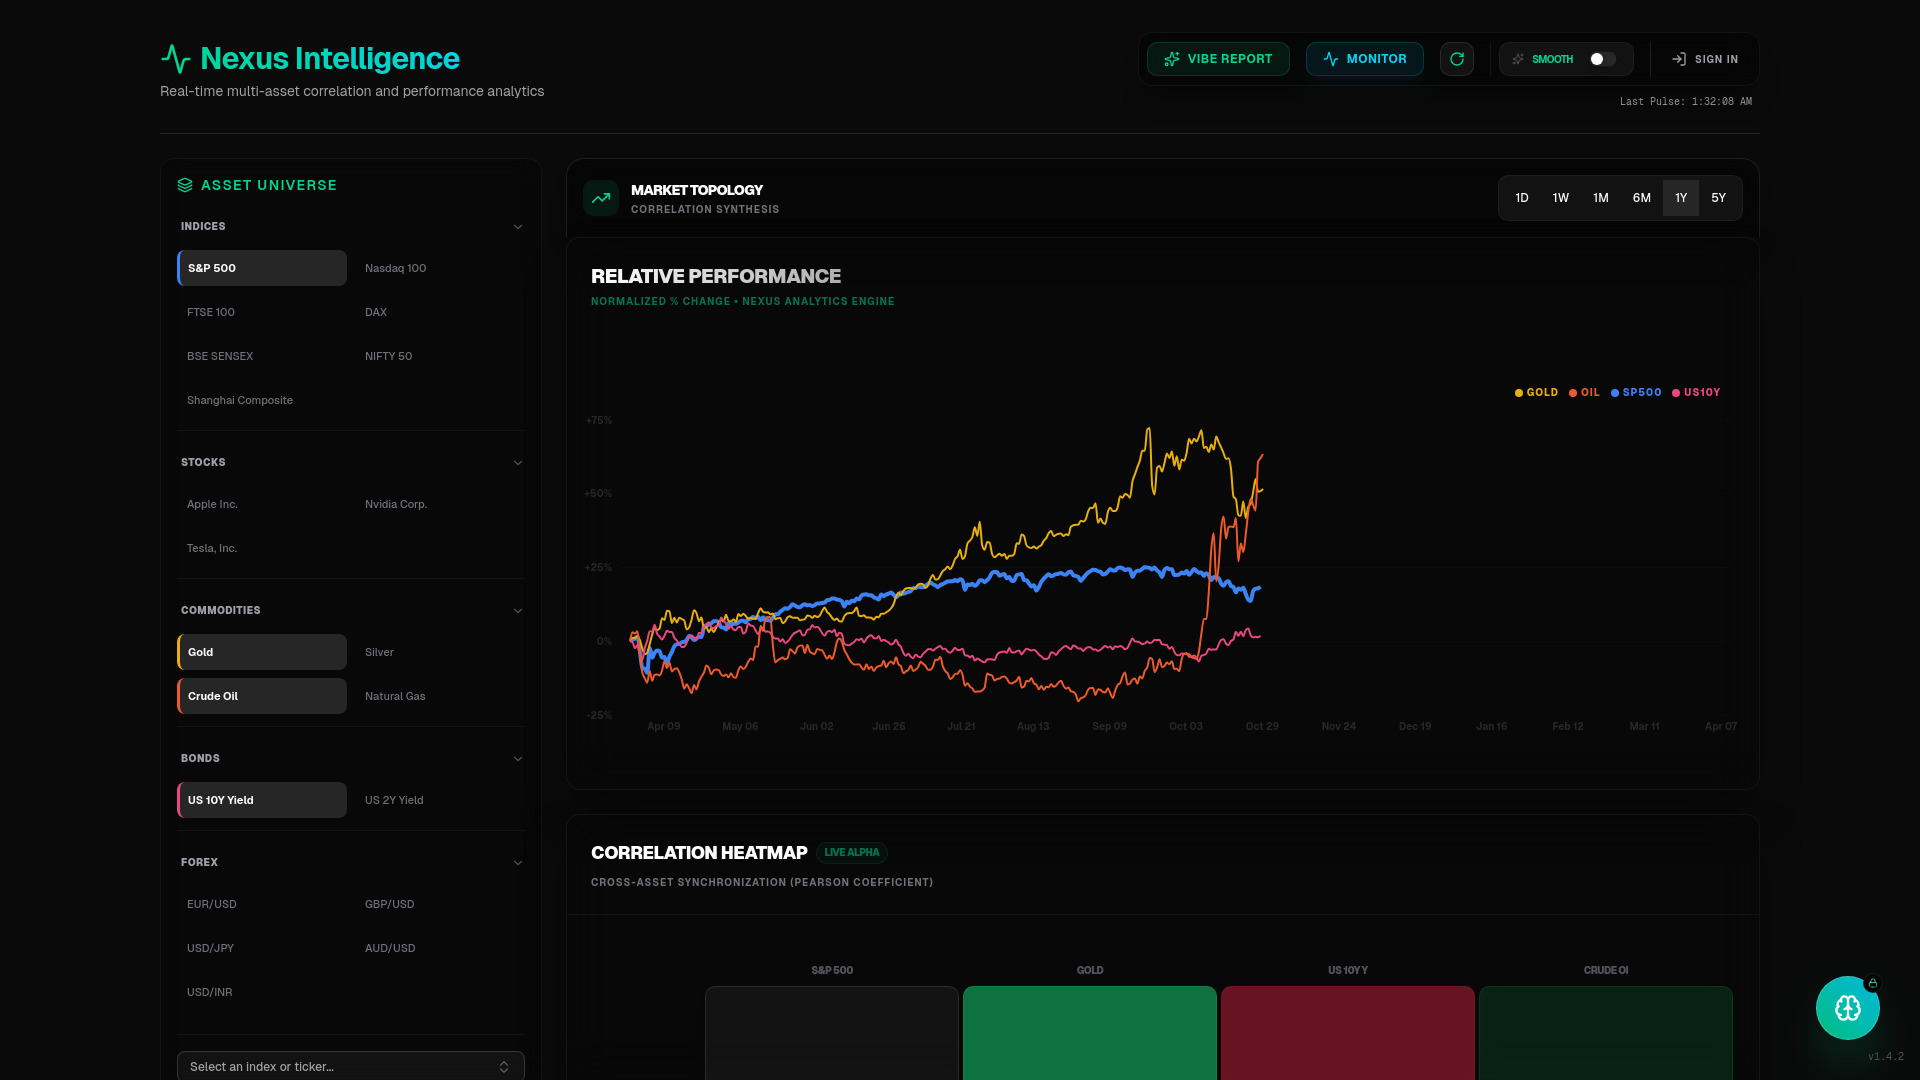The width and height of the screenshot is (1920, 1080).
Task: Click the sparkle icon beside Smooth
Action: [x=1518, y=59]
